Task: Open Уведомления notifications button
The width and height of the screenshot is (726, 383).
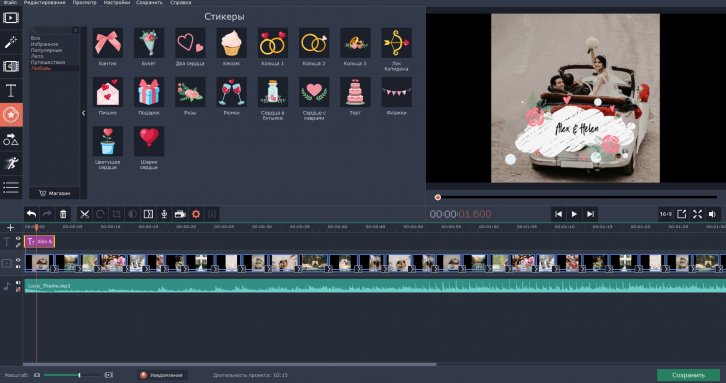Action: point(162,375)
